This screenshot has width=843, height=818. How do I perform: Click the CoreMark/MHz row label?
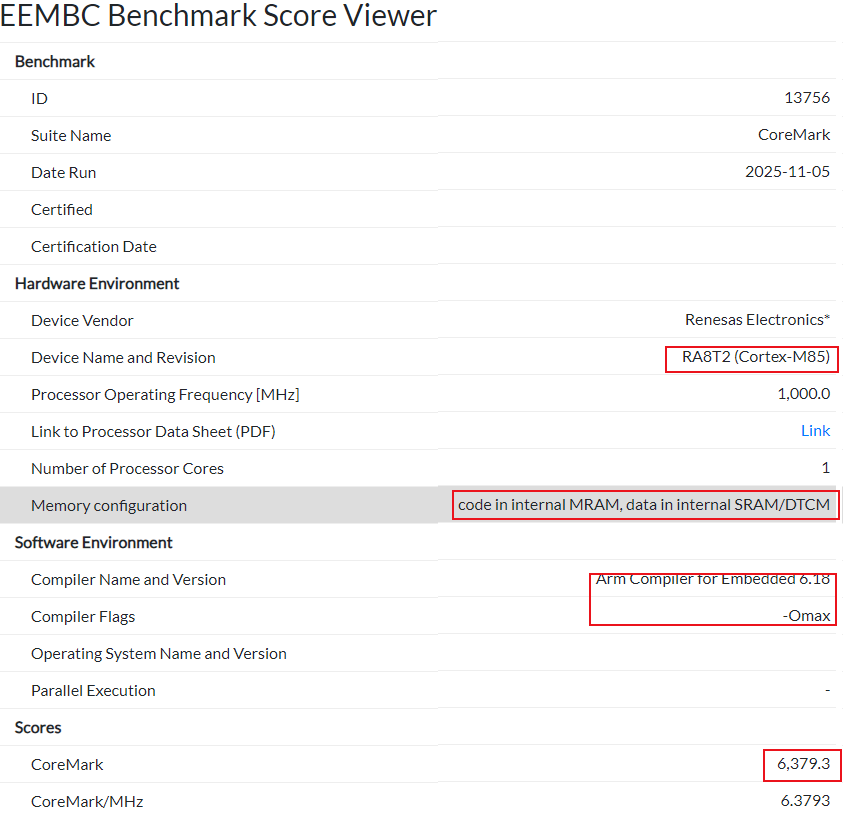tap(87, 801)
